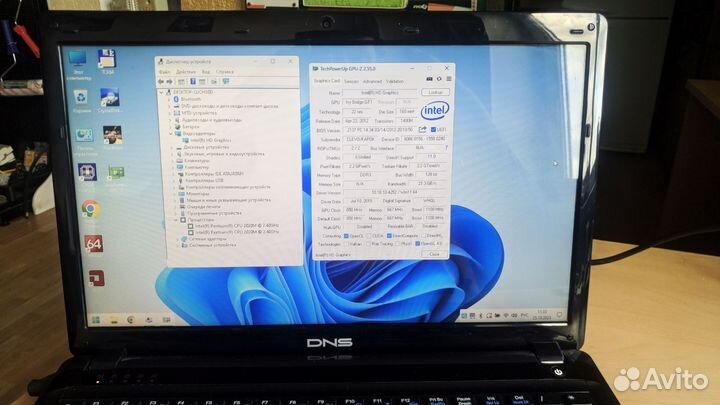Open the Google Chrome desktop icon
The height and width of the screenshot is (405, 720).
pos(89,208)
